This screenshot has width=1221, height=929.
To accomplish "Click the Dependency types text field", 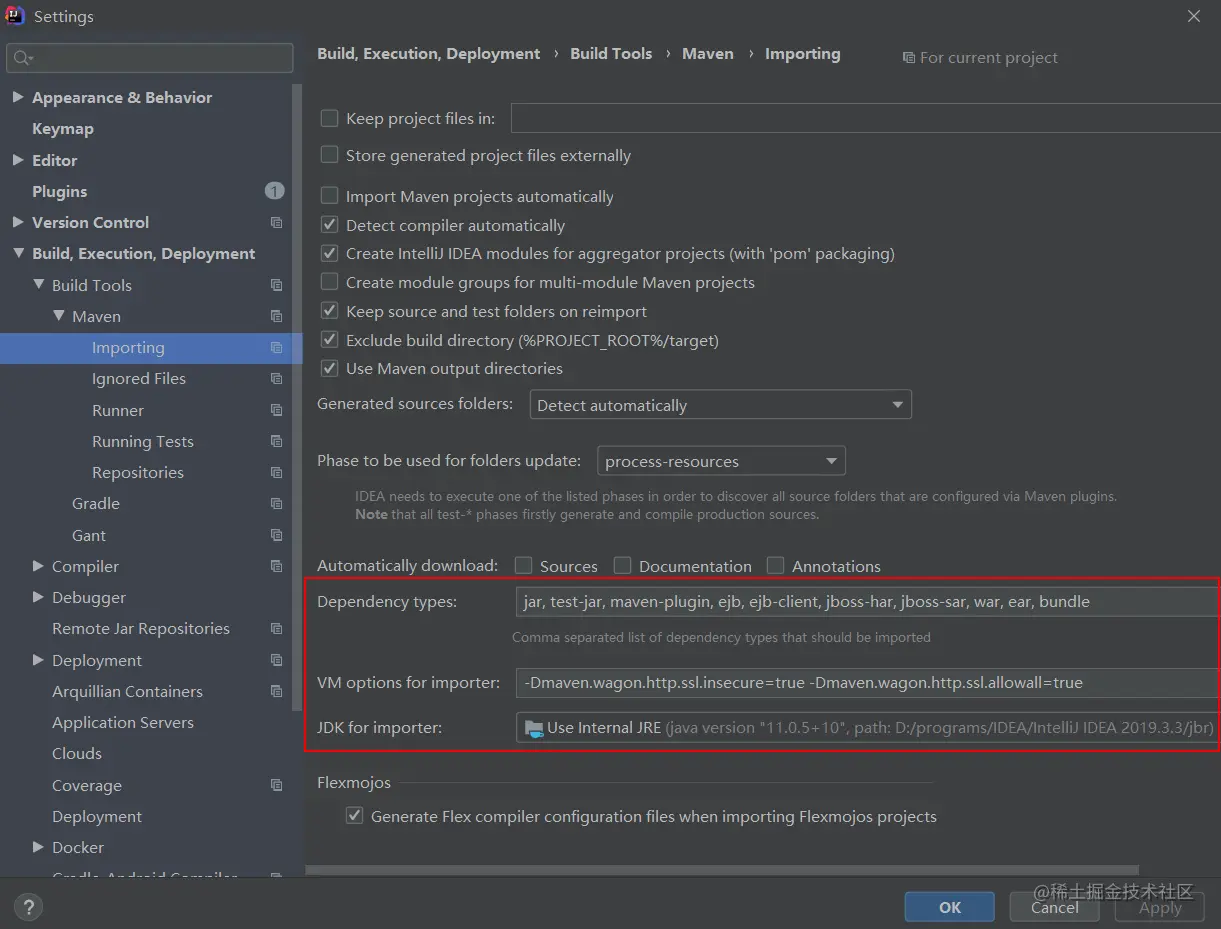I will click(867, 602).
